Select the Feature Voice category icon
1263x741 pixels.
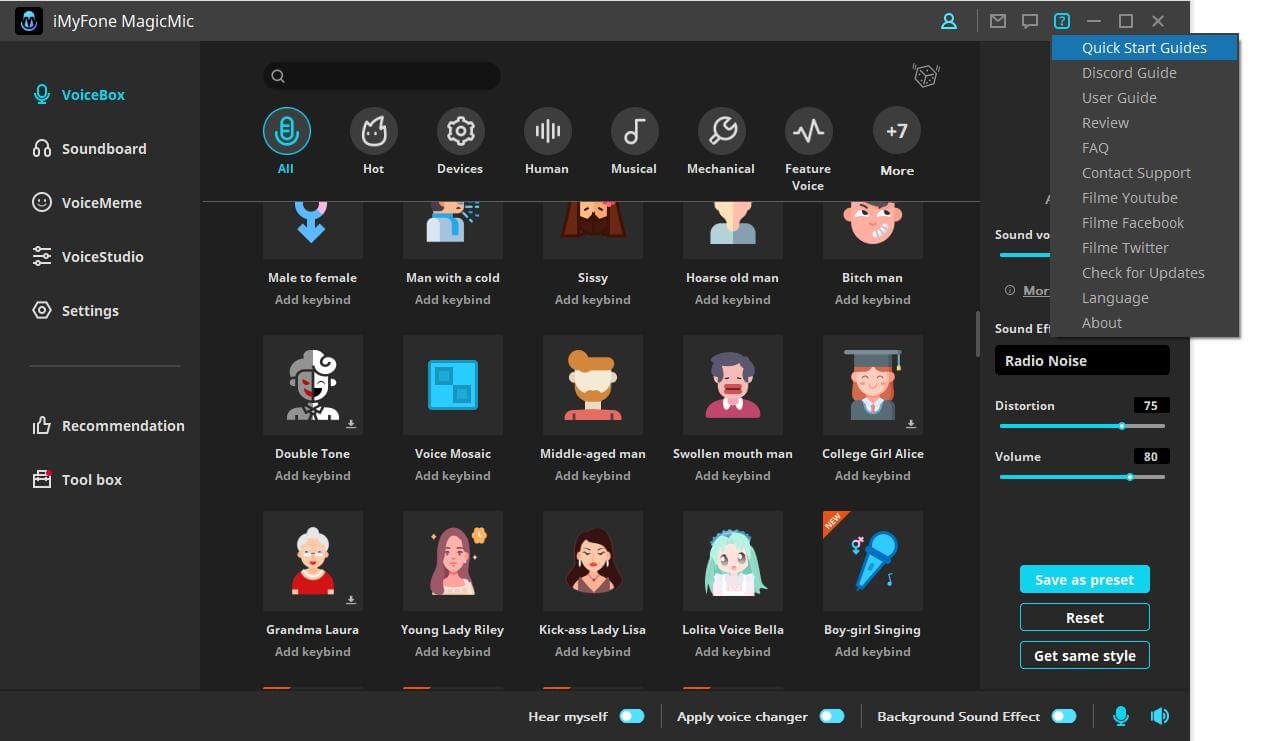tap(808, 130)
